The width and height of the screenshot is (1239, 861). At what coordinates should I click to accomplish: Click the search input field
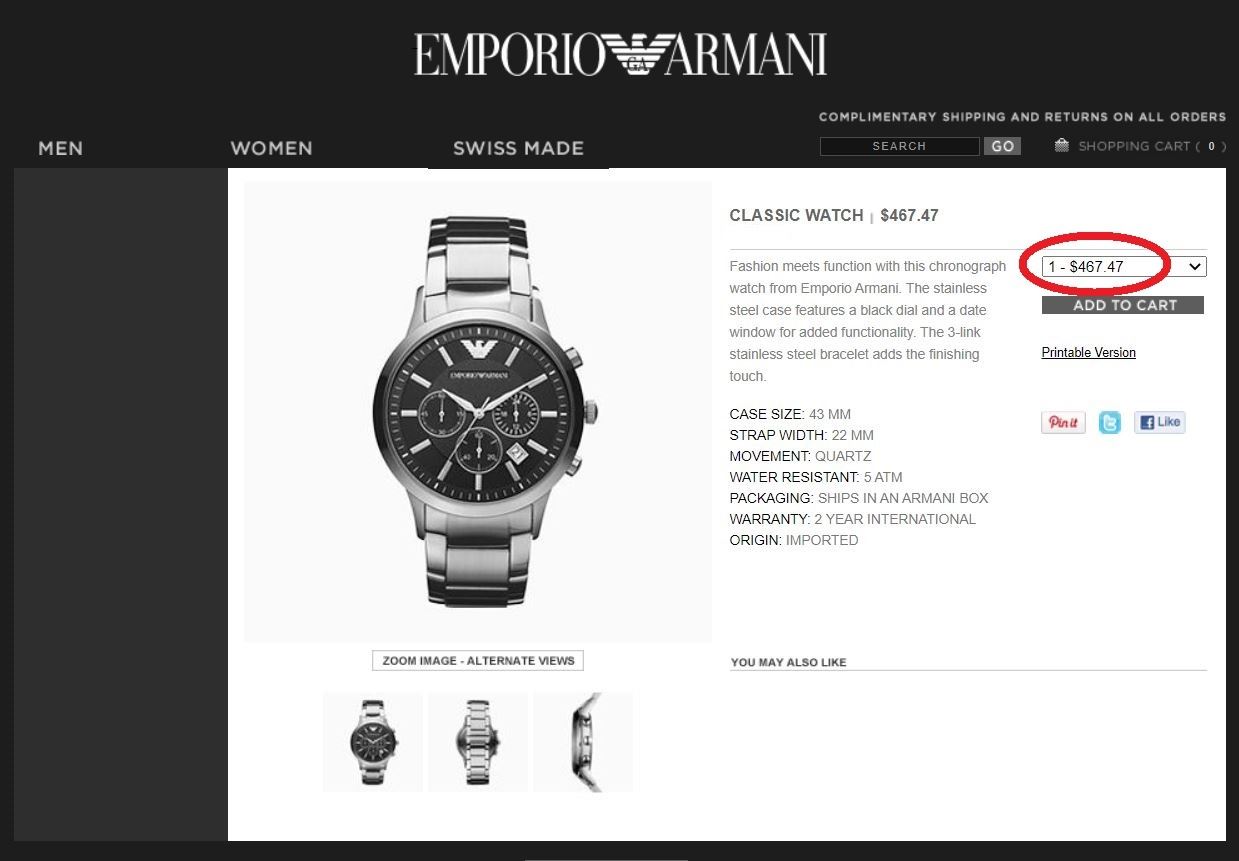(x=899, y=146)
